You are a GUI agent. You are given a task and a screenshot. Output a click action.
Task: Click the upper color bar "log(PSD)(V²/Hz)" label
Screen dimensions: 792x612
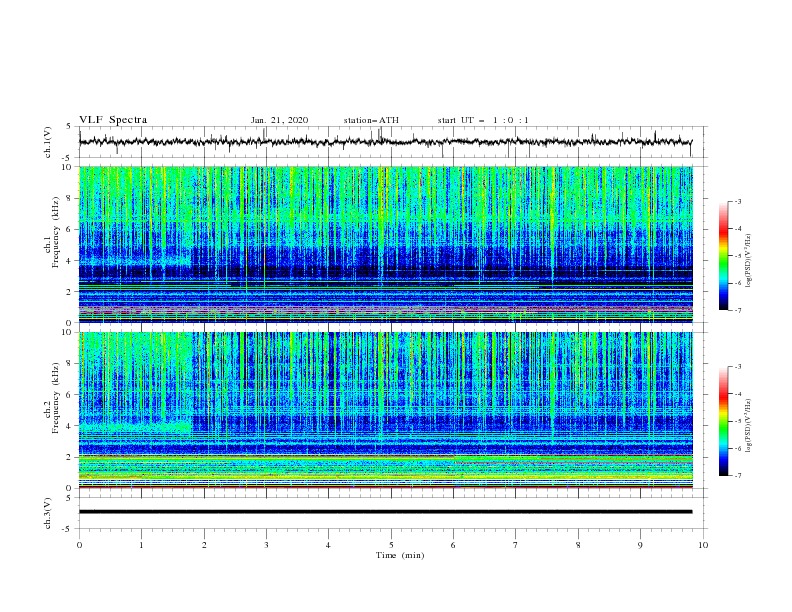[749, 261]
